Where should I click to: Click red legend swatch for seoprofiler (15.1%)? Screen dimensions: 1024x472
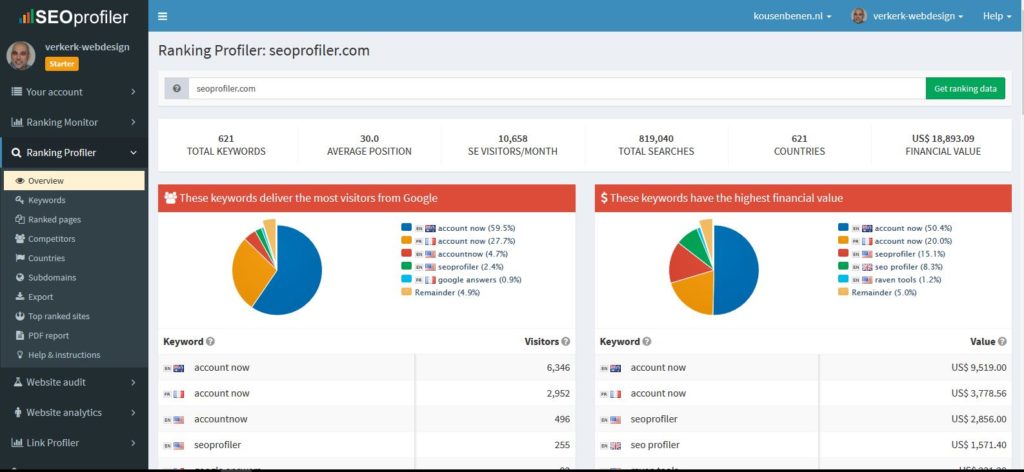(842, 254)
